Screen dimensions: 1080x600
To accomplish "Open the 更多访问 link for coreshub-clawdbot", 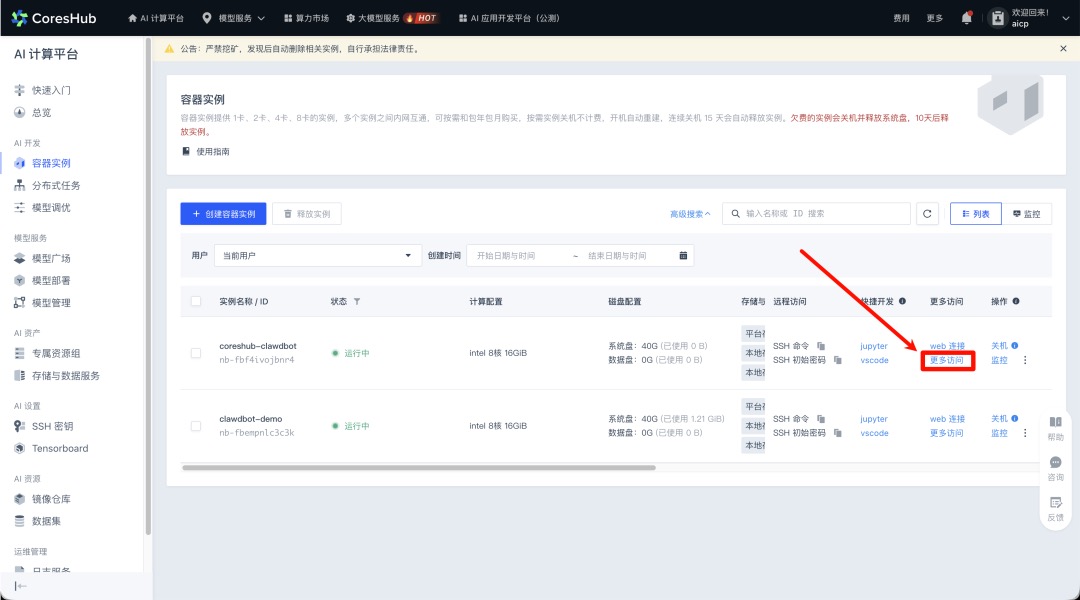I will 947,360.
